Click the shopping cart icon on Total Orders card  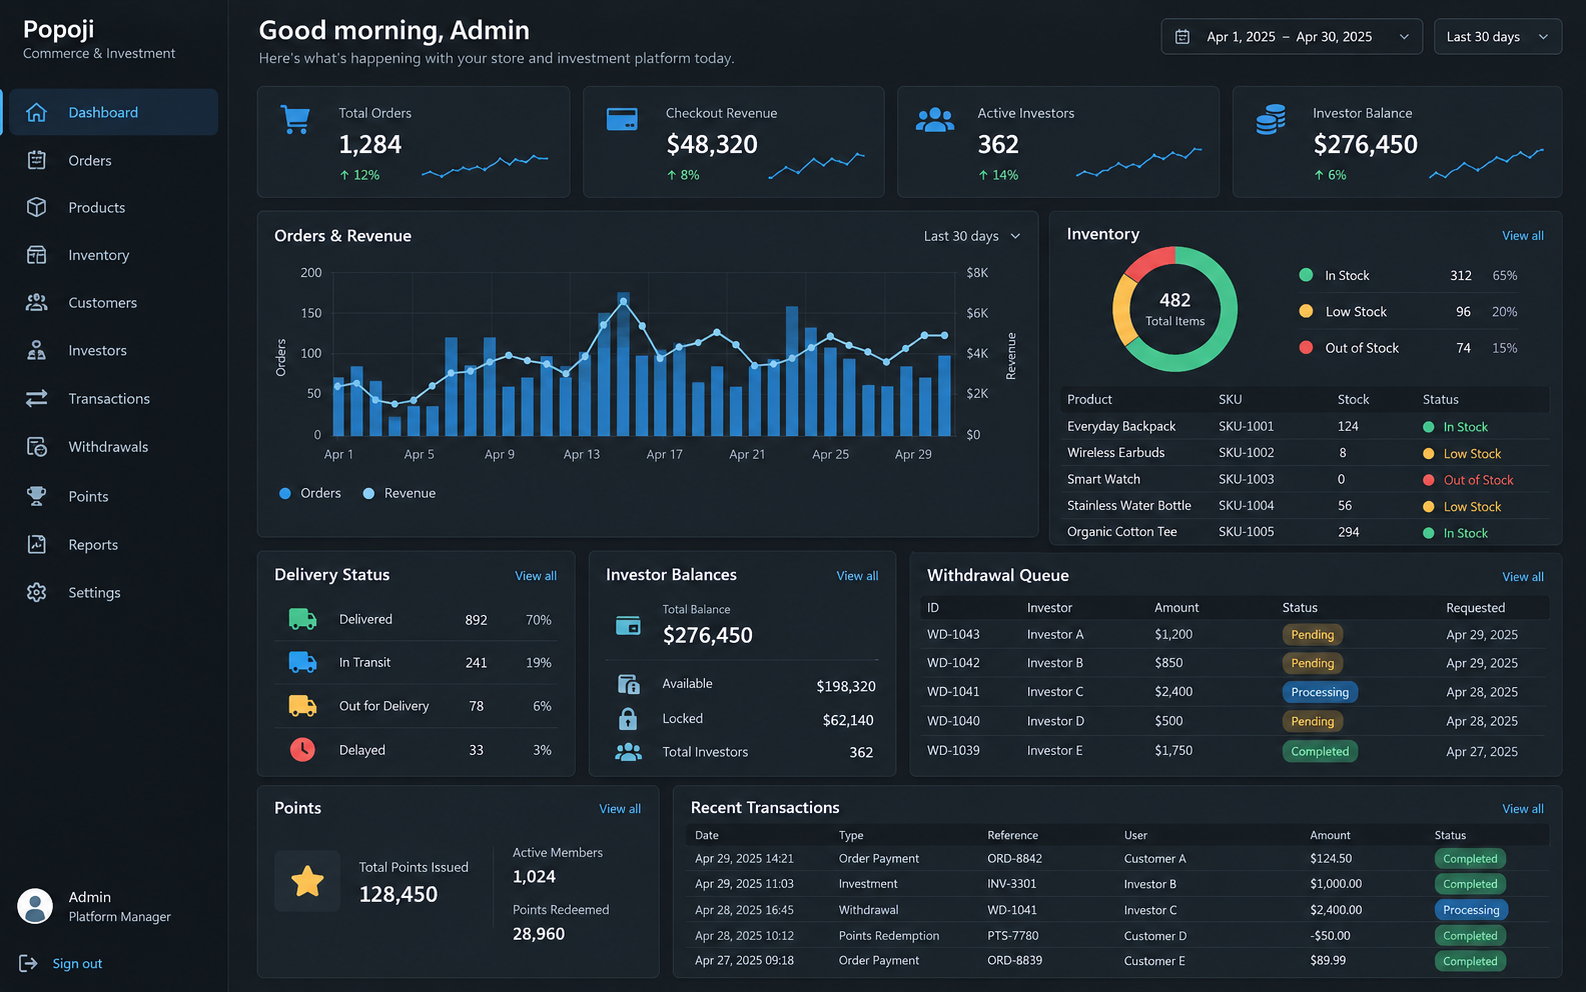coord(295,120)
